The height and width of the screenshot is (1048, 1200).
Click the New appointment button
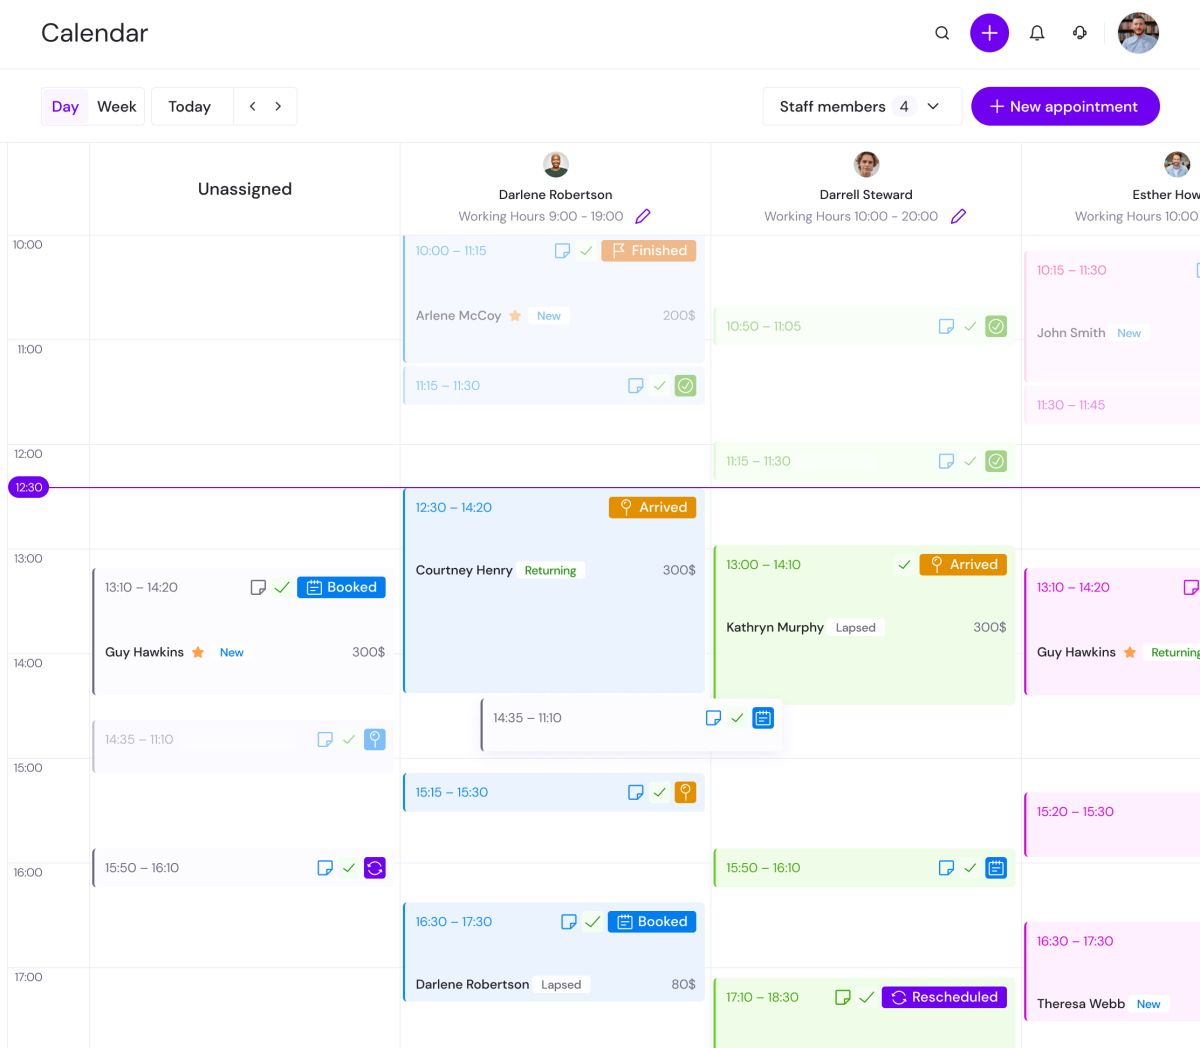(x=1065, y=106)
